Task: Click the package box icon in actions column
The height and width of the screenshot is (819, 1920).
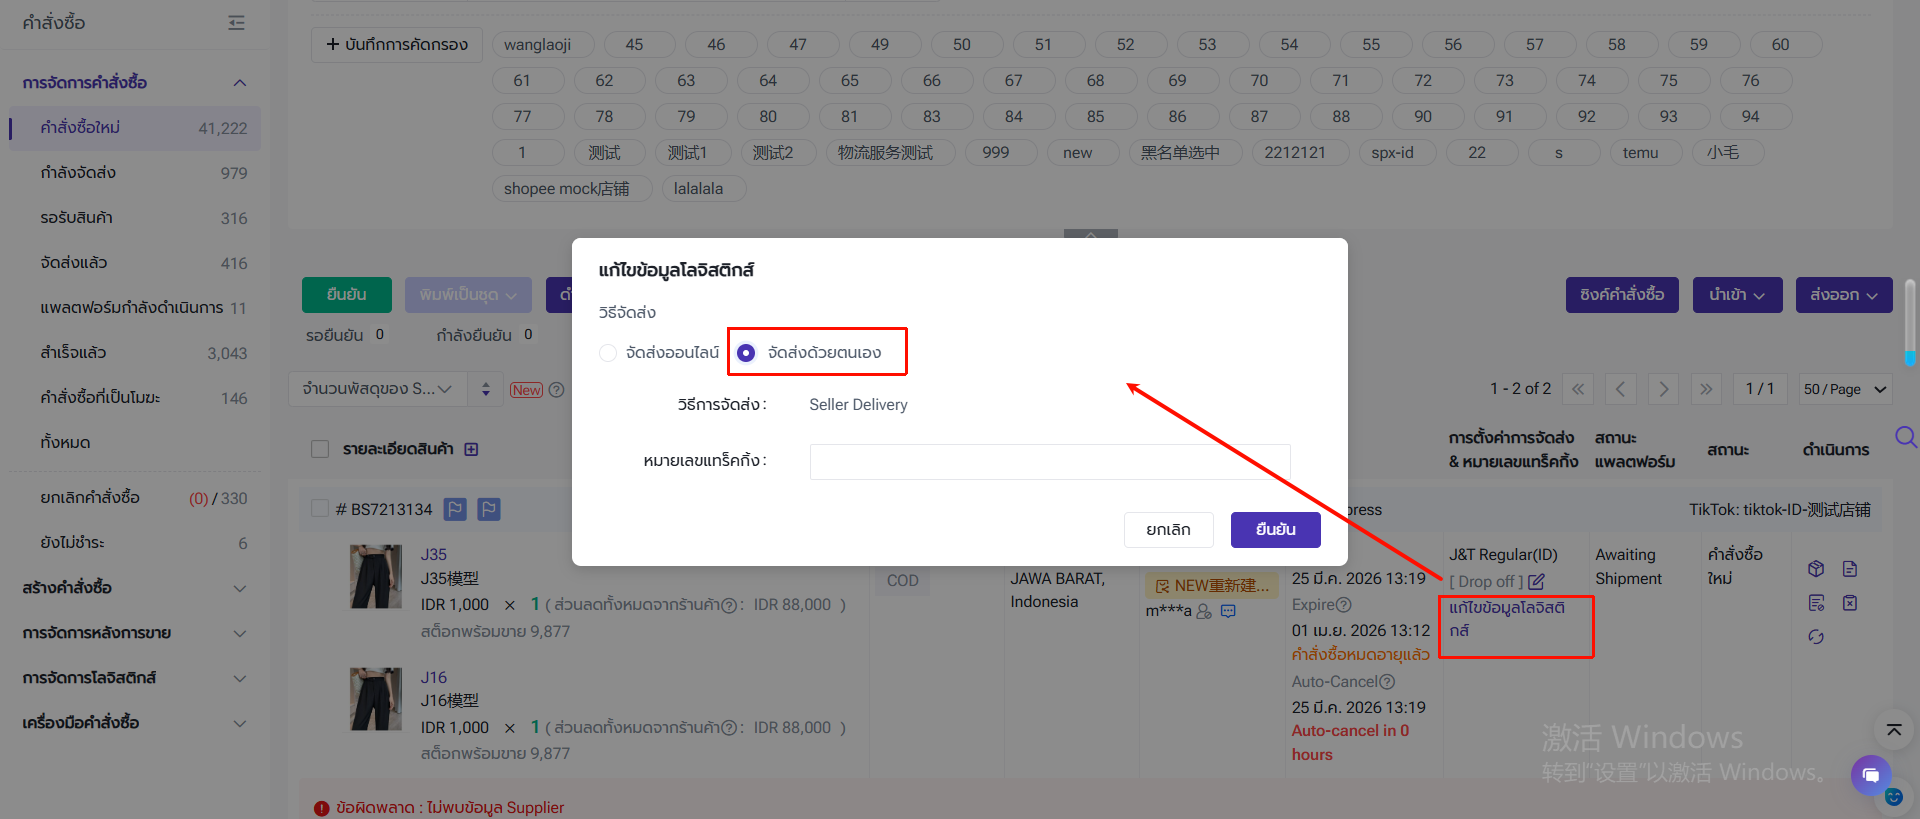Action: [x=1816, y=569]
